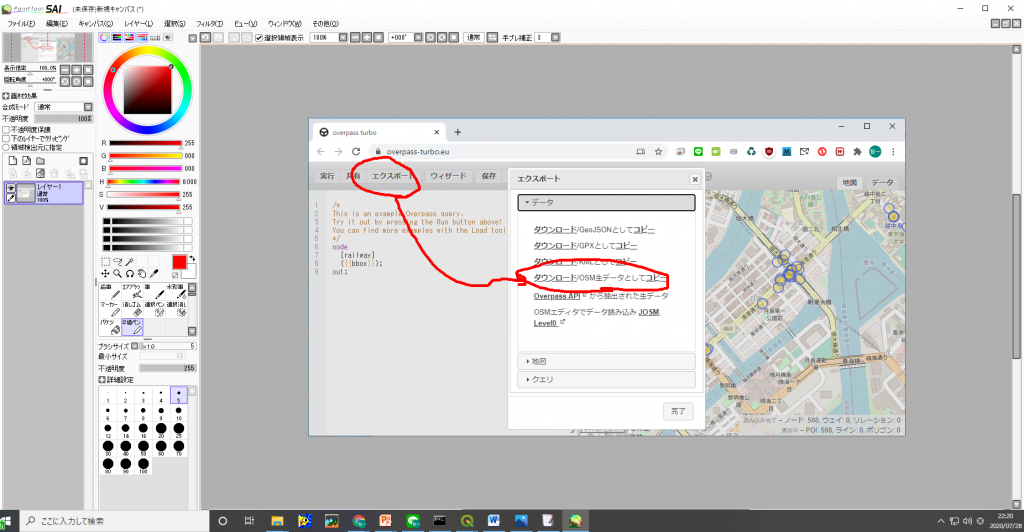Toggle visibility eye of Layer 1

point(11,188)
